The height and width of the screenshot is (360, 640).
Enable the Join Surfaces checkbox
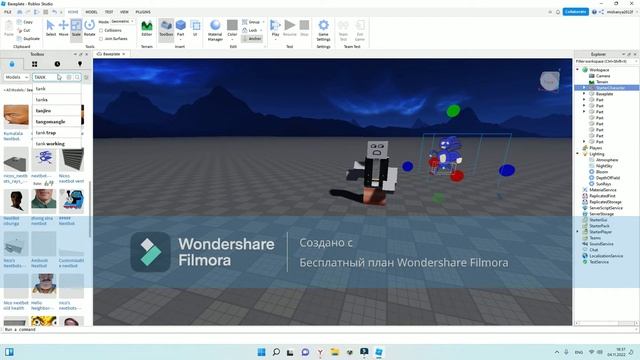click(x=101, y=39)
